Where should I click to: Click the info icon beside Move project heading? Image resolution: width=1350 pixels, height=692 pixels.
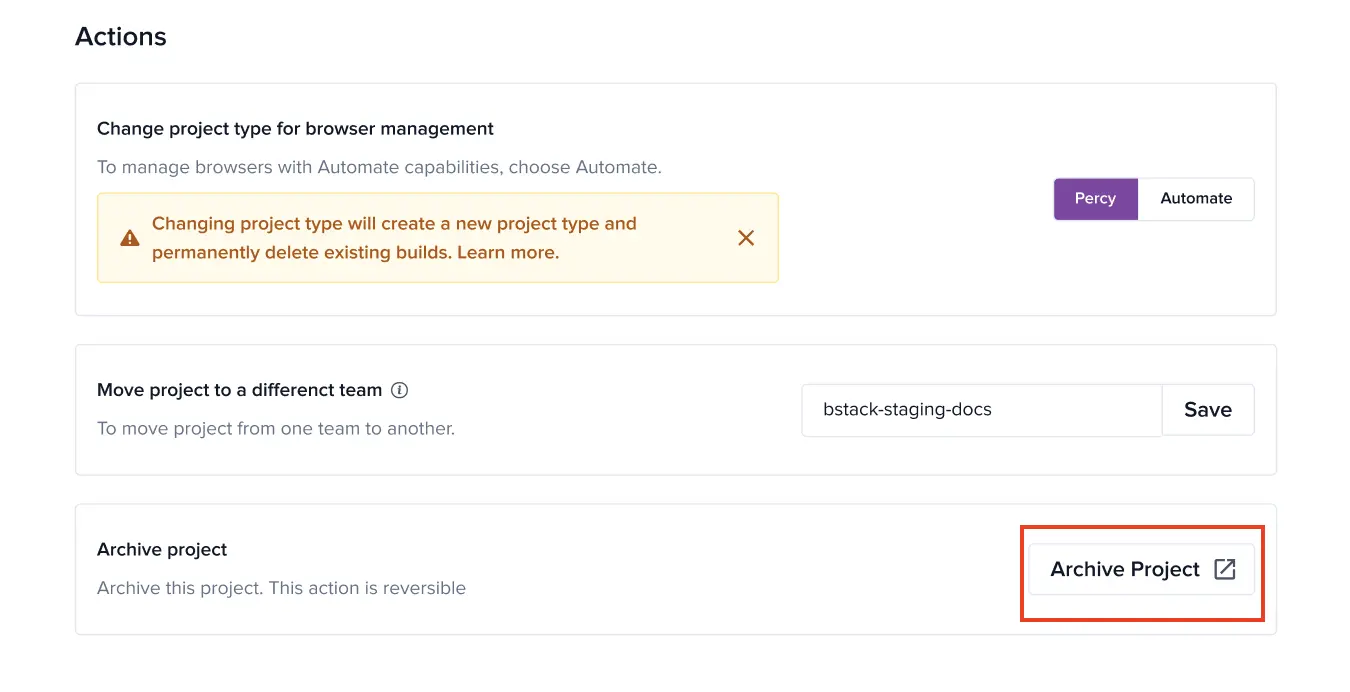(x=399, y=390)
